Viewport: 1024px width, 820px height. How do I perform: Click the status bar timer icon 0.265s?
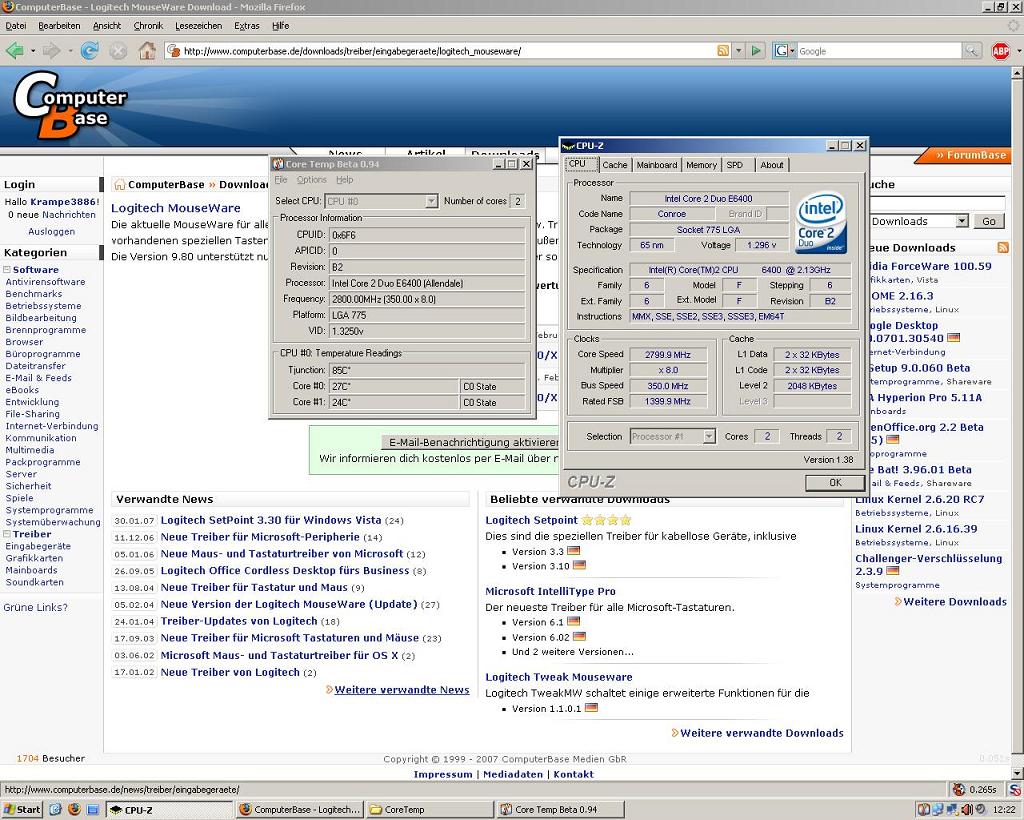[958, 789]
